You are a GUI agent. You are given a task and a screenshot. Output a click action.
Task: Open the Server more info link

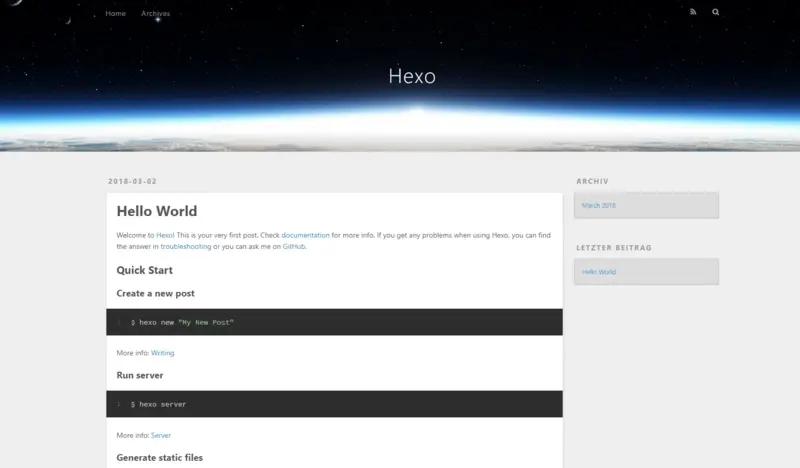(161, 435)
